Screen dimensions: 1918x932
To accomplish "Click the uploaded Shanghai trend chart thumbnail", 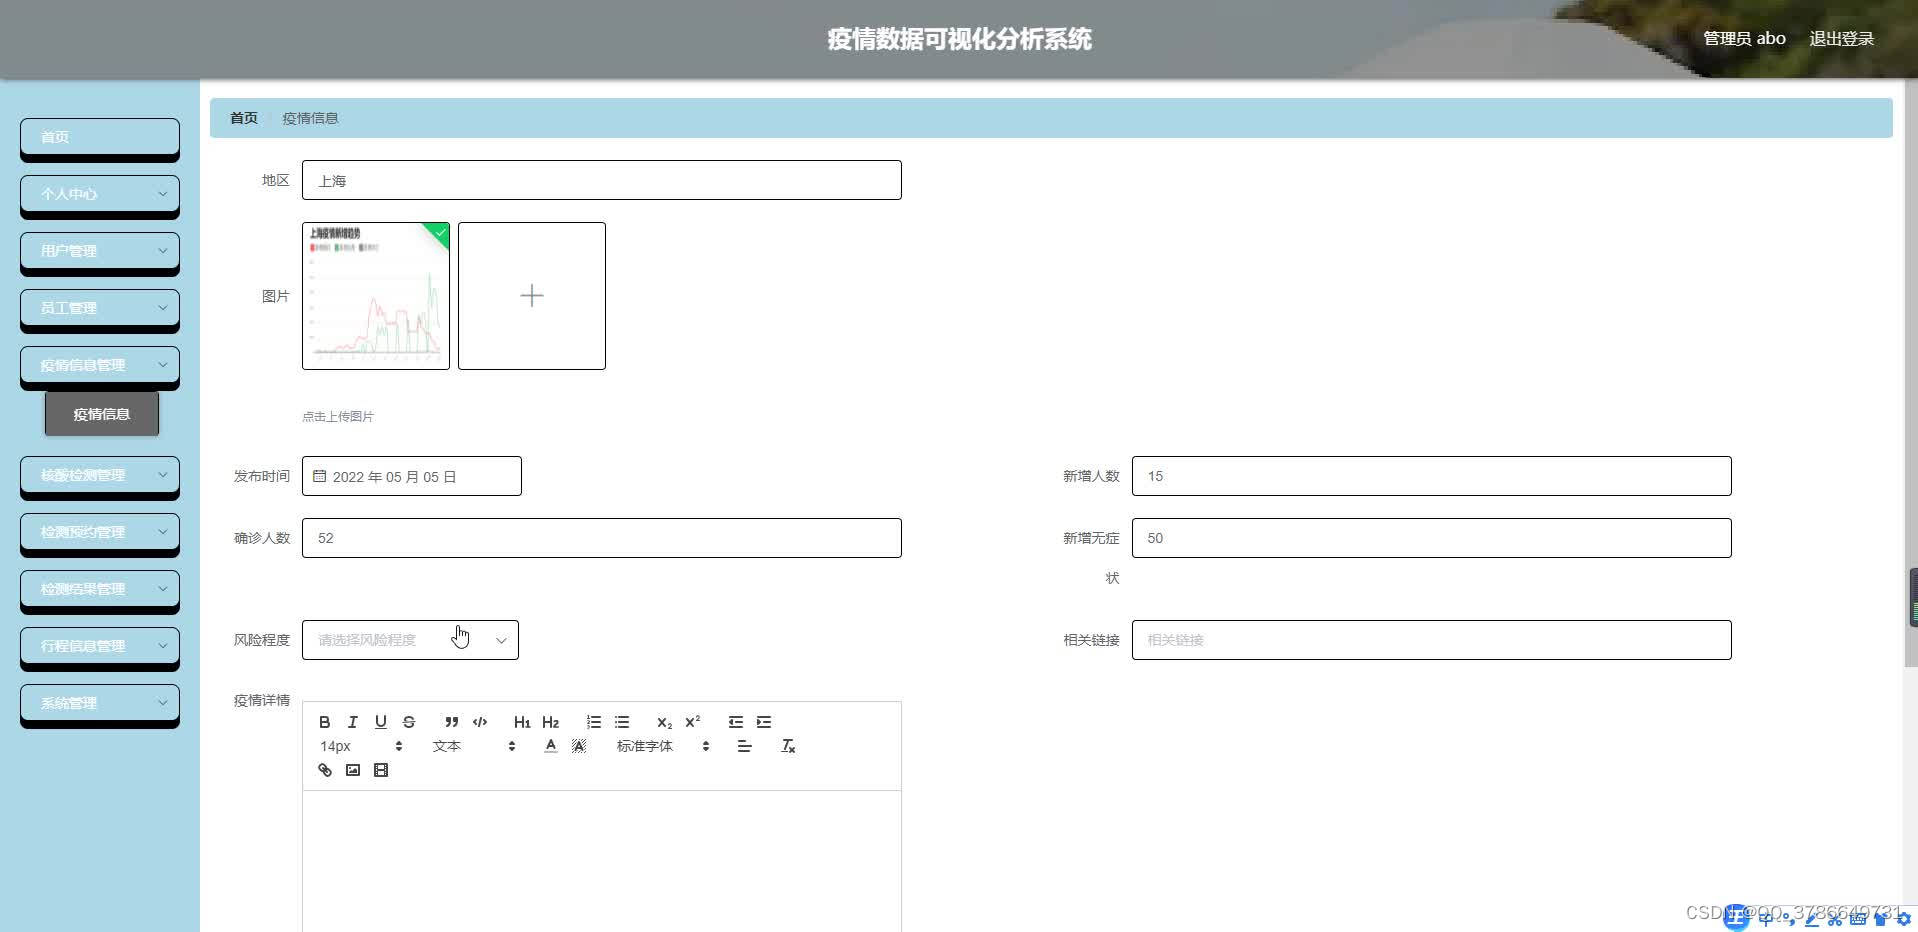I will tap(376, 296).
